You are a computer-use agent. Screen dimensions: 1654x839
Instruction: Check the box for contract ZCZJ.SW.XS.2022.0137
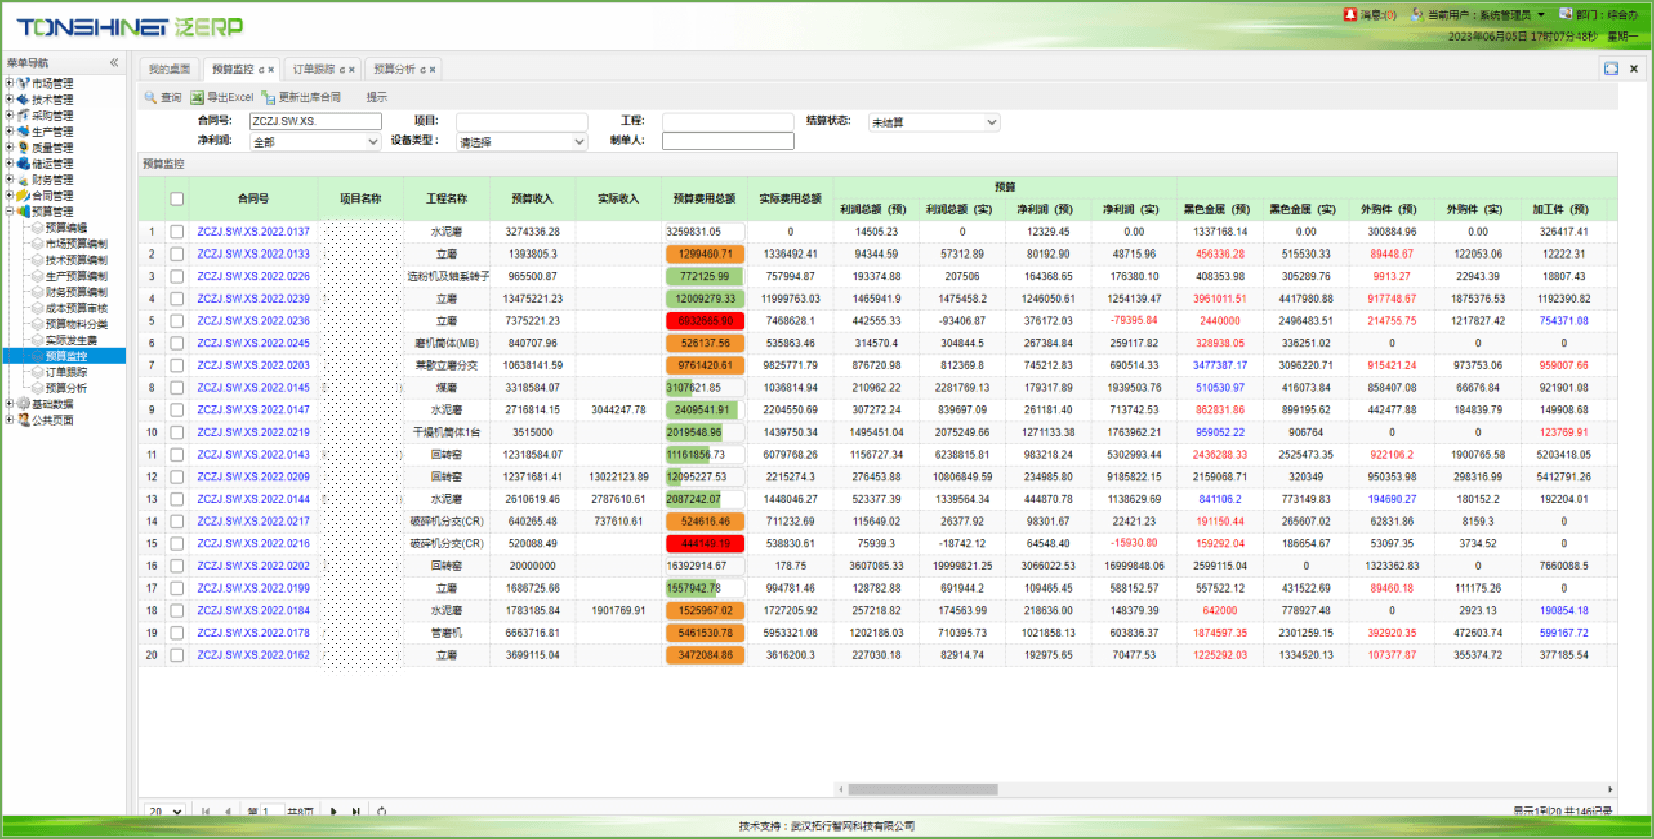(x=177, y=232)
